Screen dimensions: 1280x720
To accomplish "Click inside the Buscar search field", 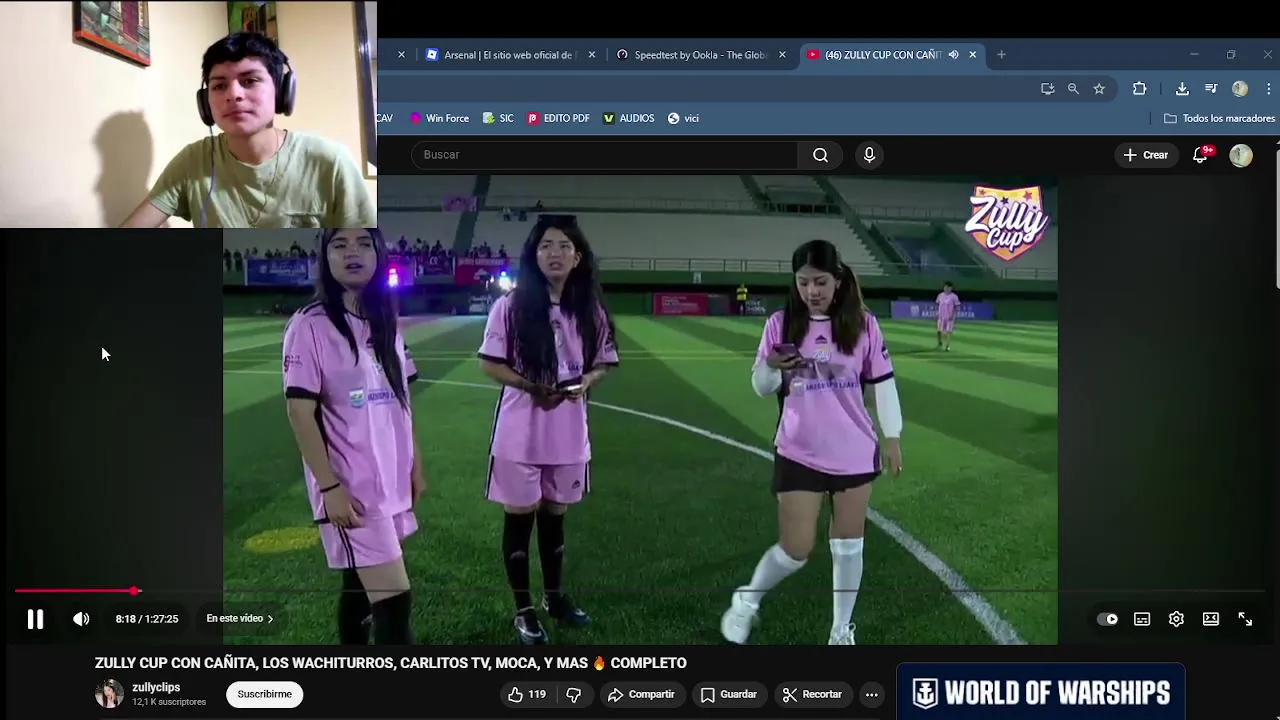I will (604, 155).
